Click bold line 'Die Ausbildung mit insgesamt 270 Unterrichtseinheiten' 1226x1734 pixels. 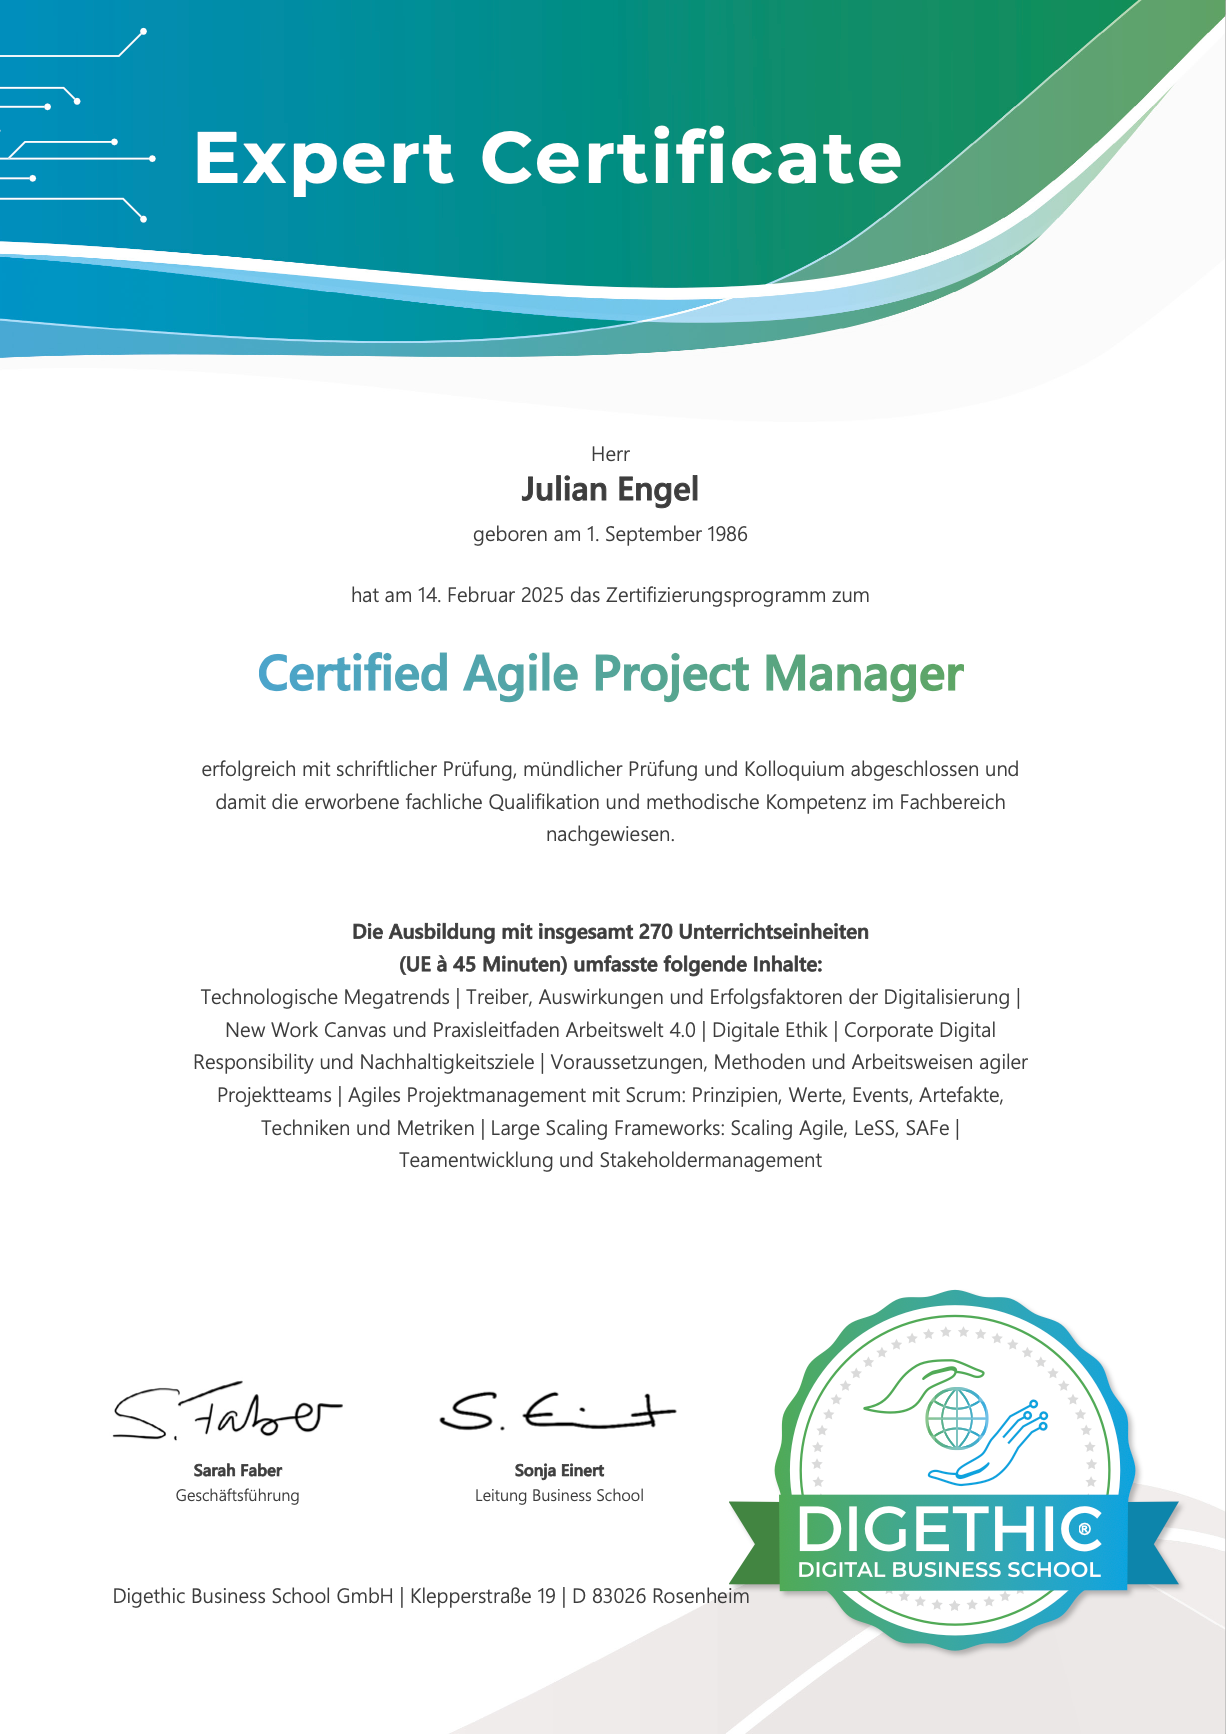point(610,932)
